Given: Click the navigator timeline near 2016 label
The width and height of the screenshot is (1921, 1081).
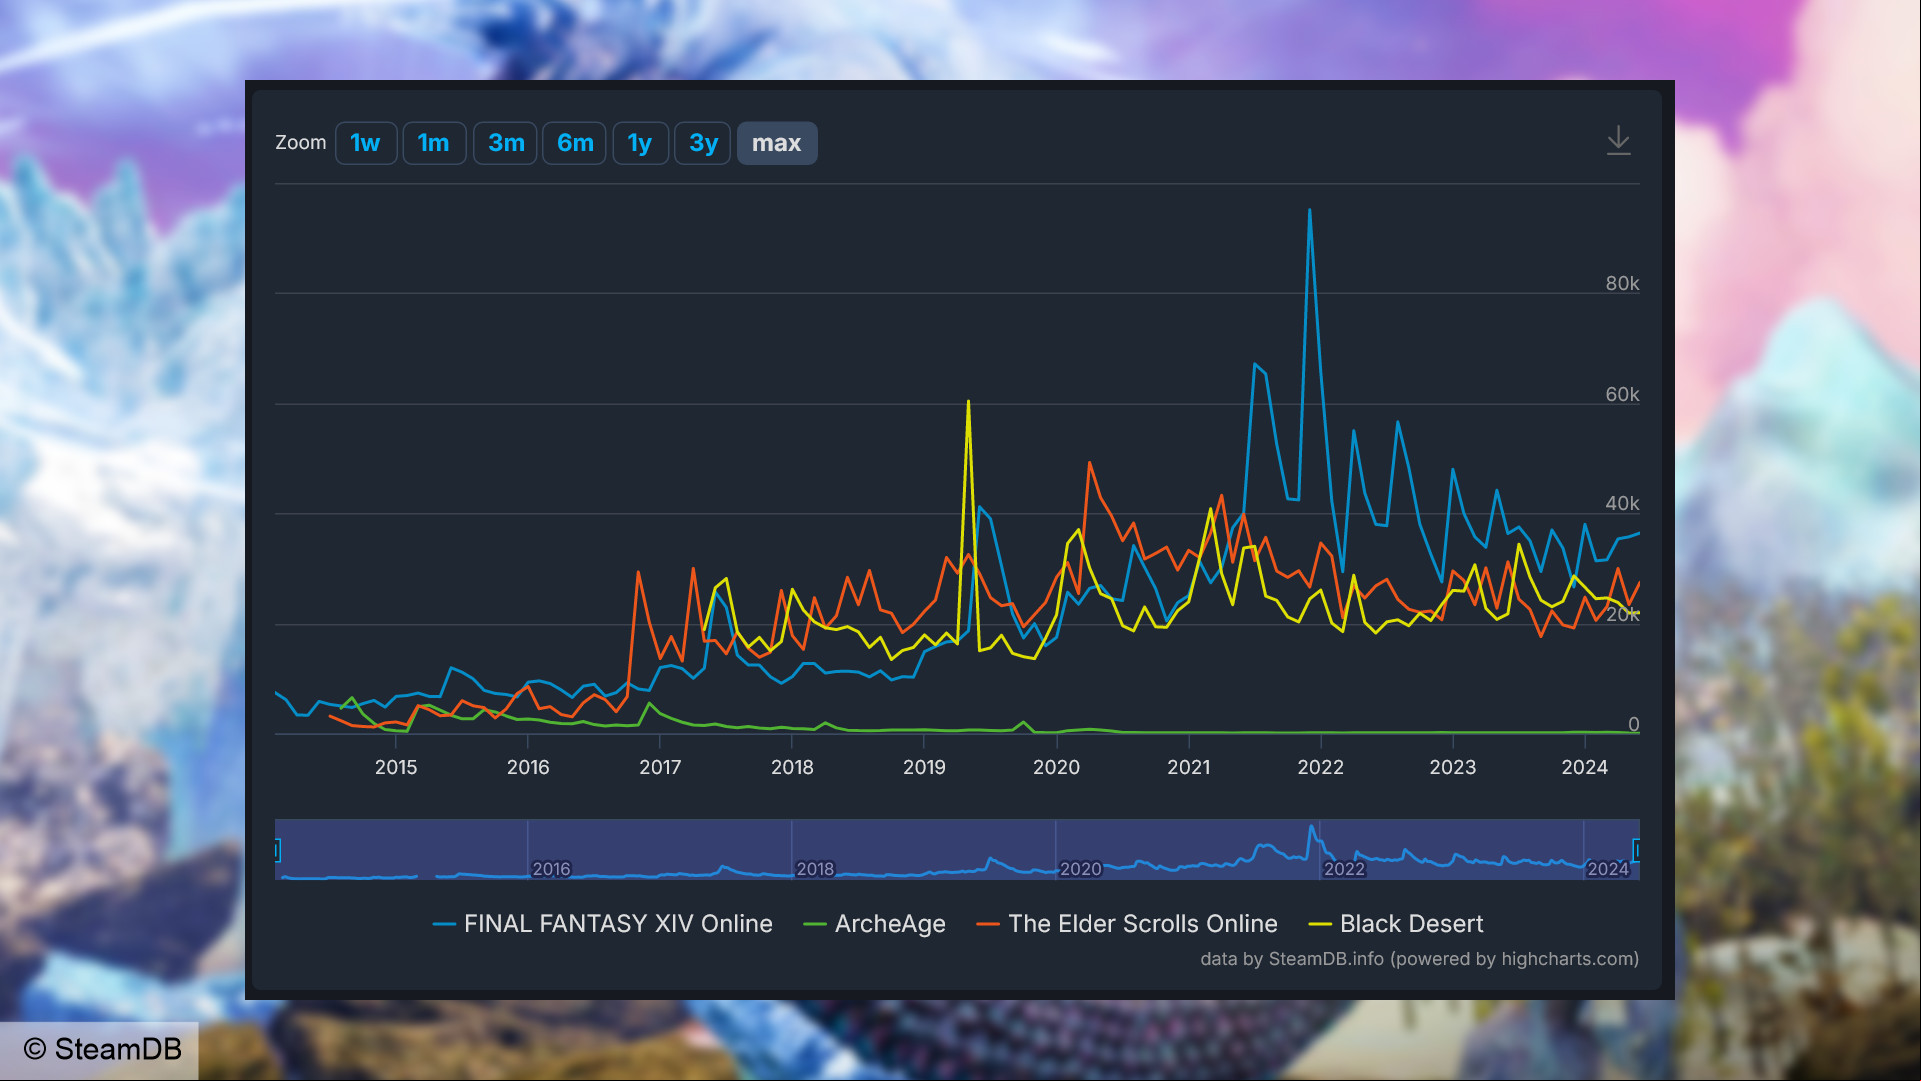Looking at the screenshot, I should (x=551, y=869).
